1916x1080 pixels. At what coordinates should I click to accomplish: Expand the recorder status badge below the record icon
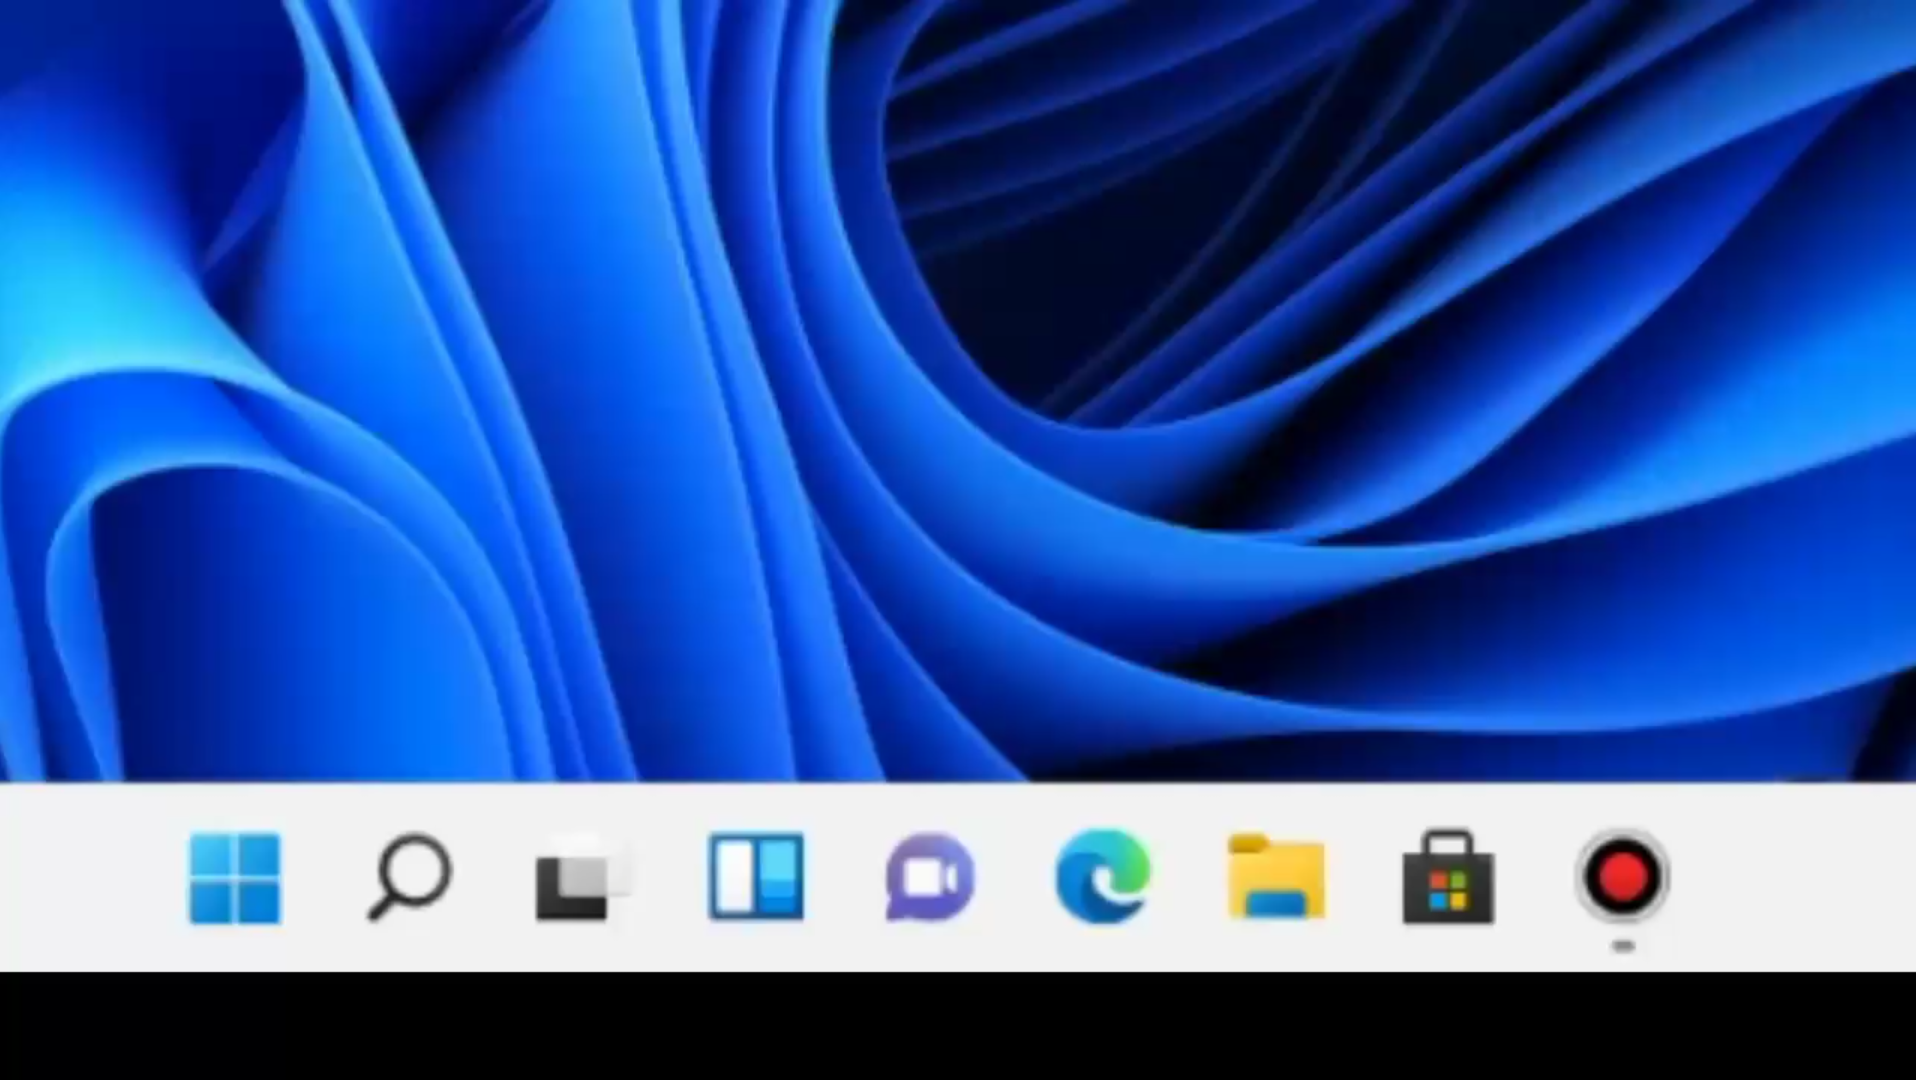1625,944
